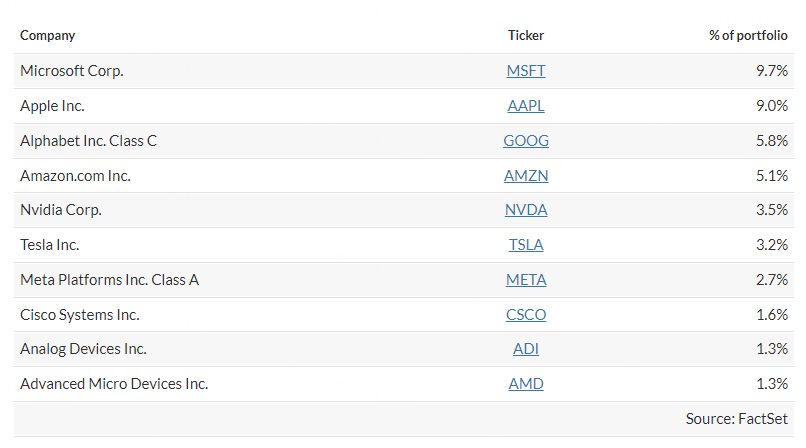Click the Apple Inc. company name

[x=52, y=106]
